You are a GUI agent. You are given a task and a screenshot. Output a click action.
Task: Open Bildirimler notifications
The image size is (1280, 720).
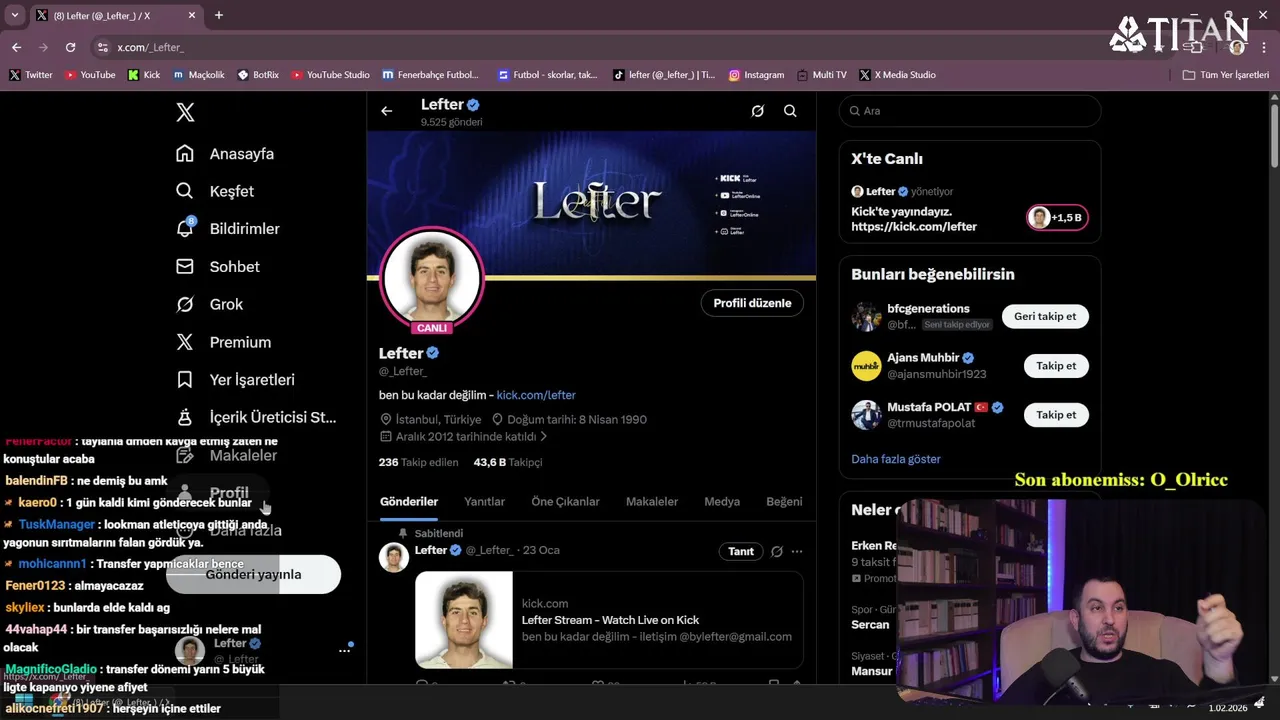[x=228, y=229]
